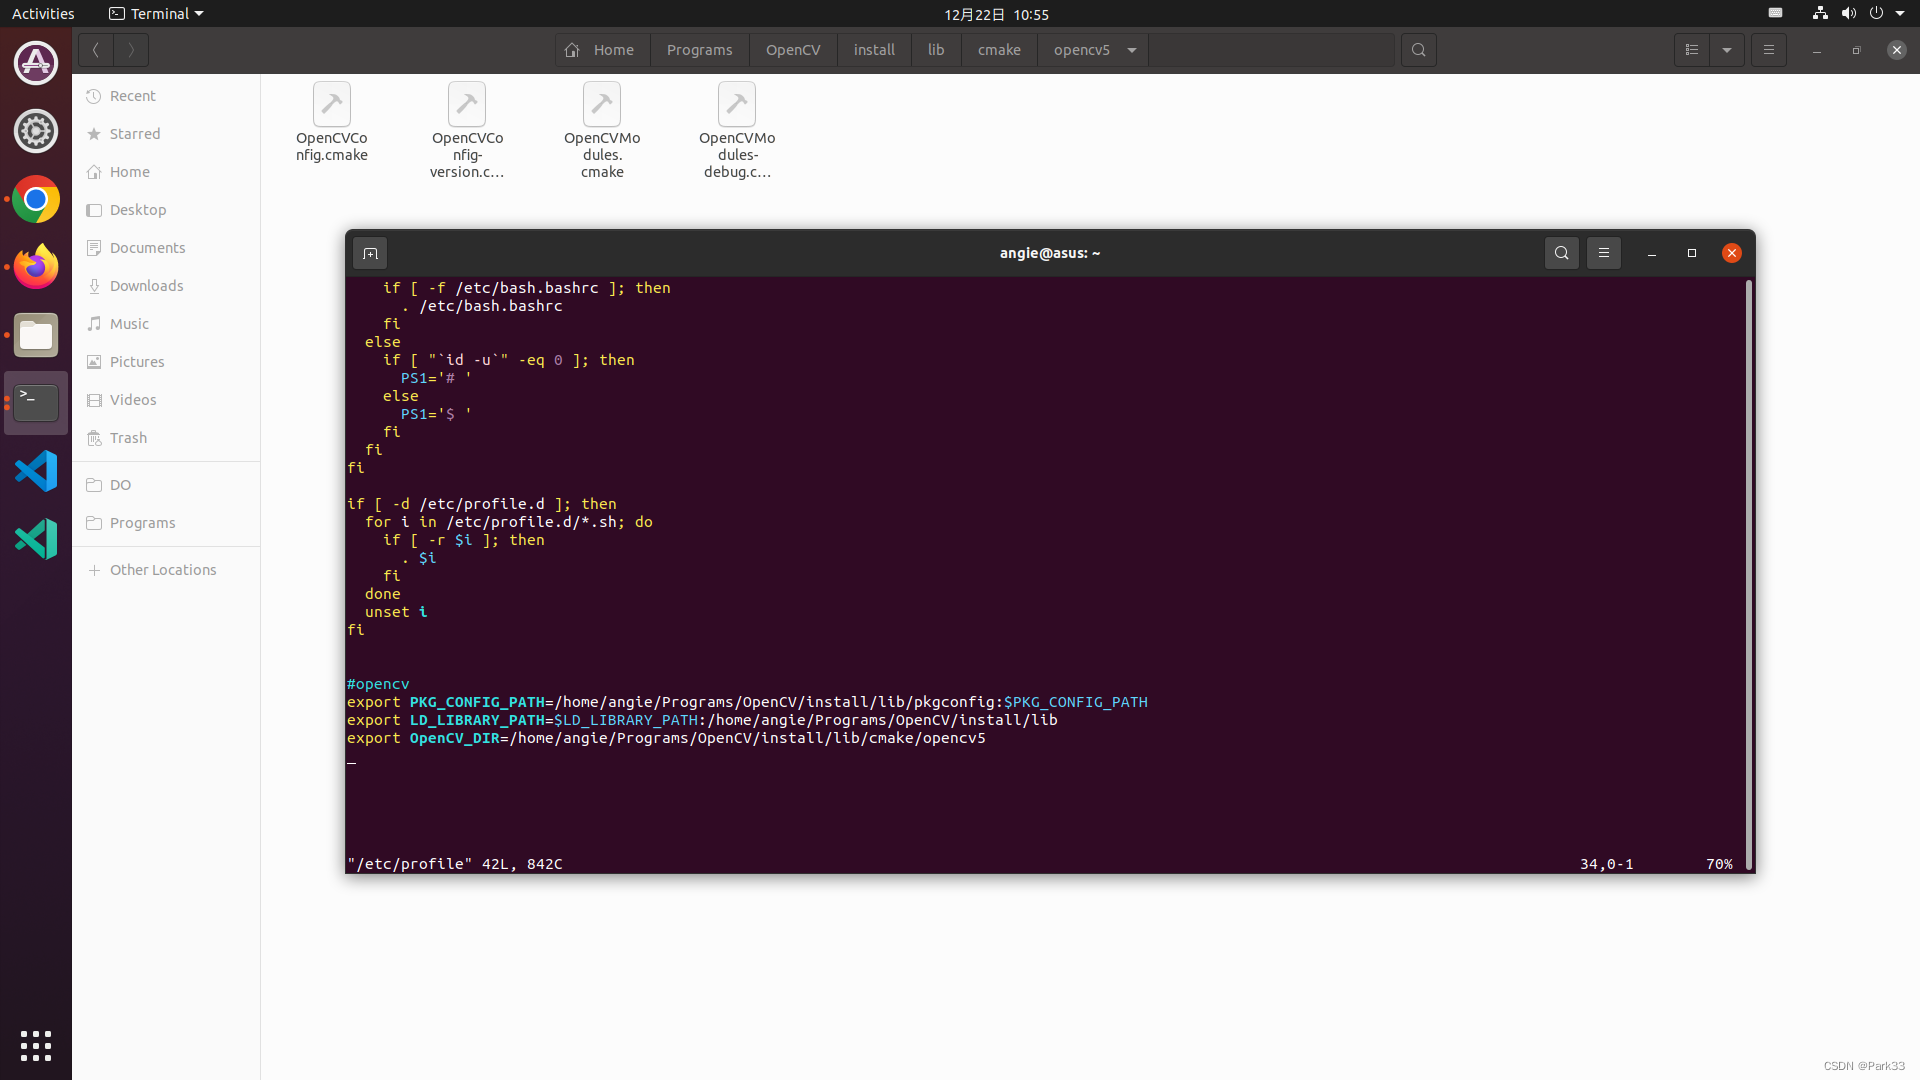Click Other Locations in the sidebar
Viewport: 1920px width, 1080px height.
tap(163, 569)
